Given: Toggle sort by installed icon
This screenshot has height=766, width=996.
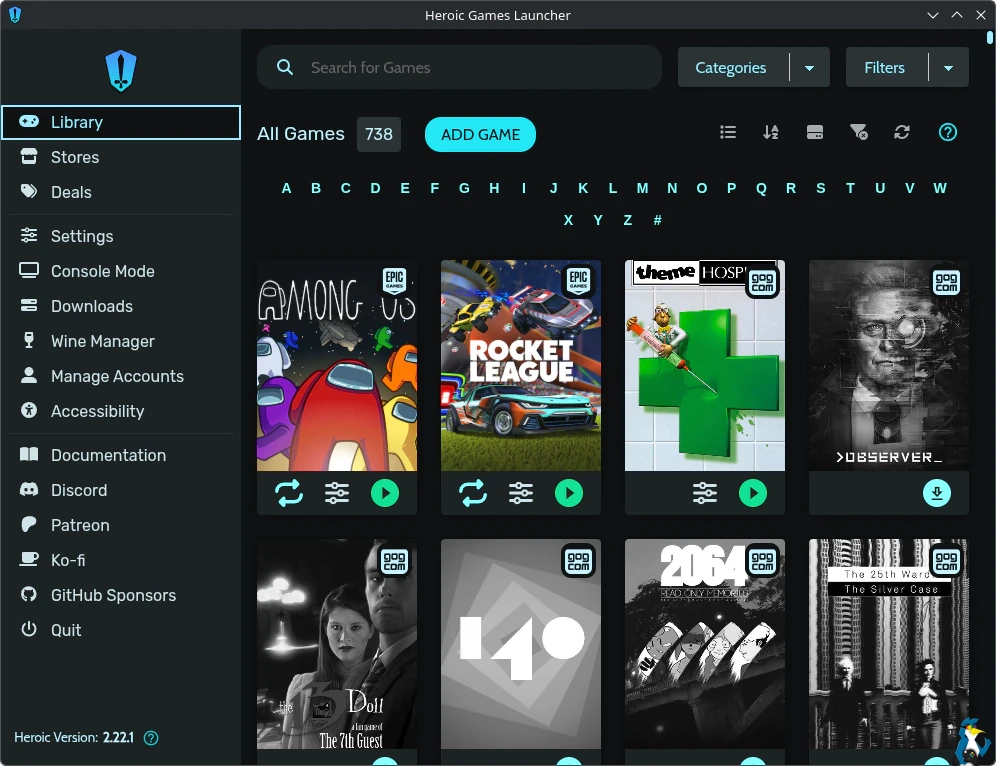Looking at the screenshot, I should pyautogui.click(x=814, y=132).
